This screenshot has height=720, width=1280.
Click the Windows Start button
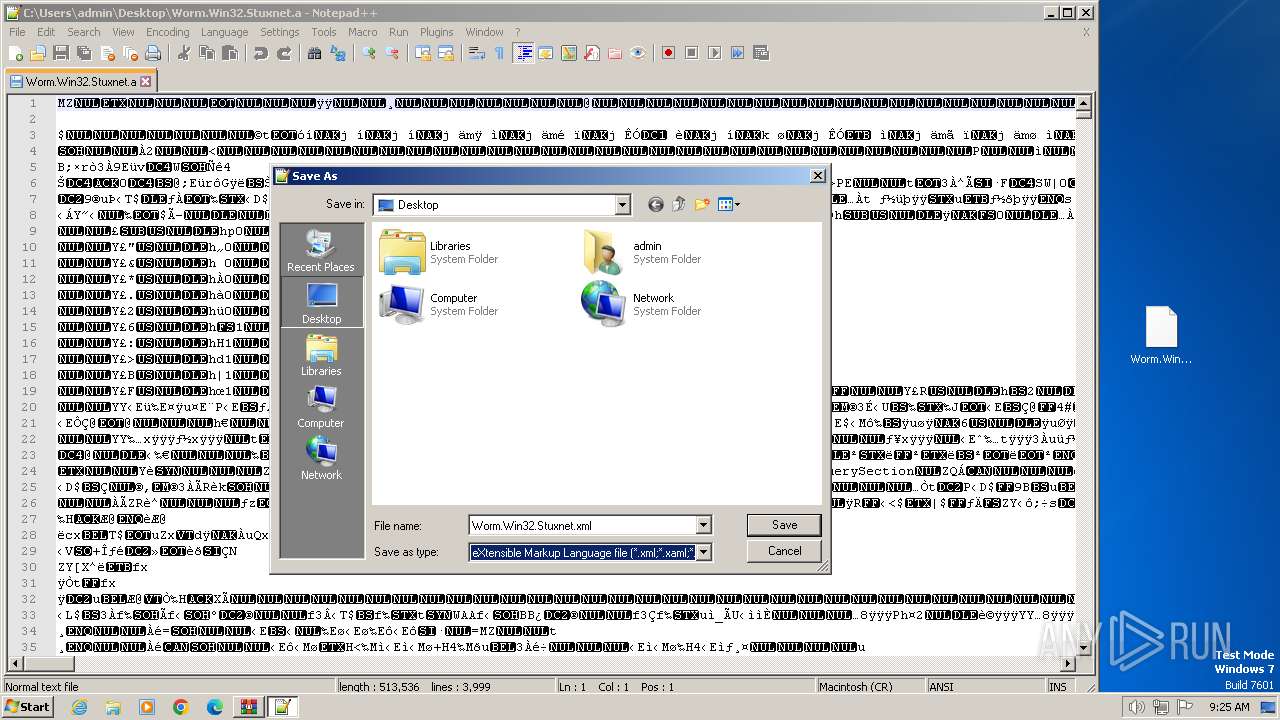pyautogui.click(x=28, y=706)
